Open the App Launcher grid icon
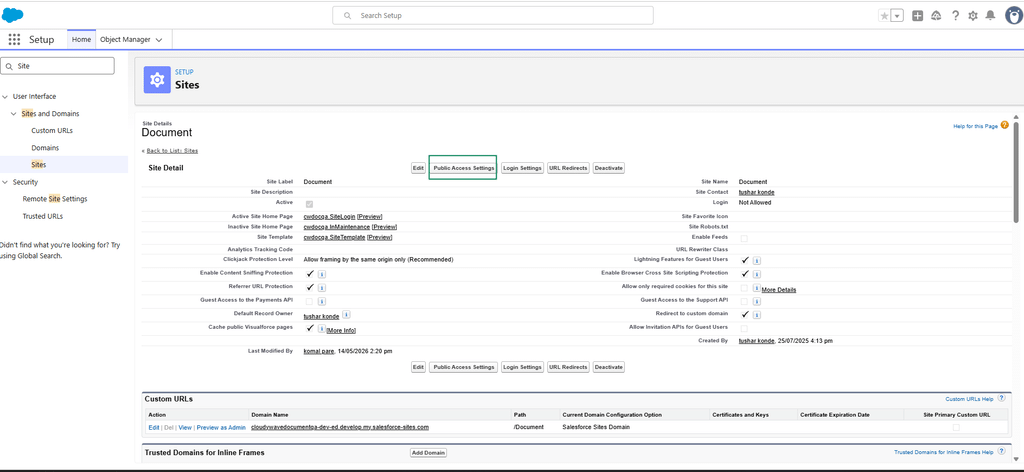The image size is (1024, 472). [x=14, y=39]
